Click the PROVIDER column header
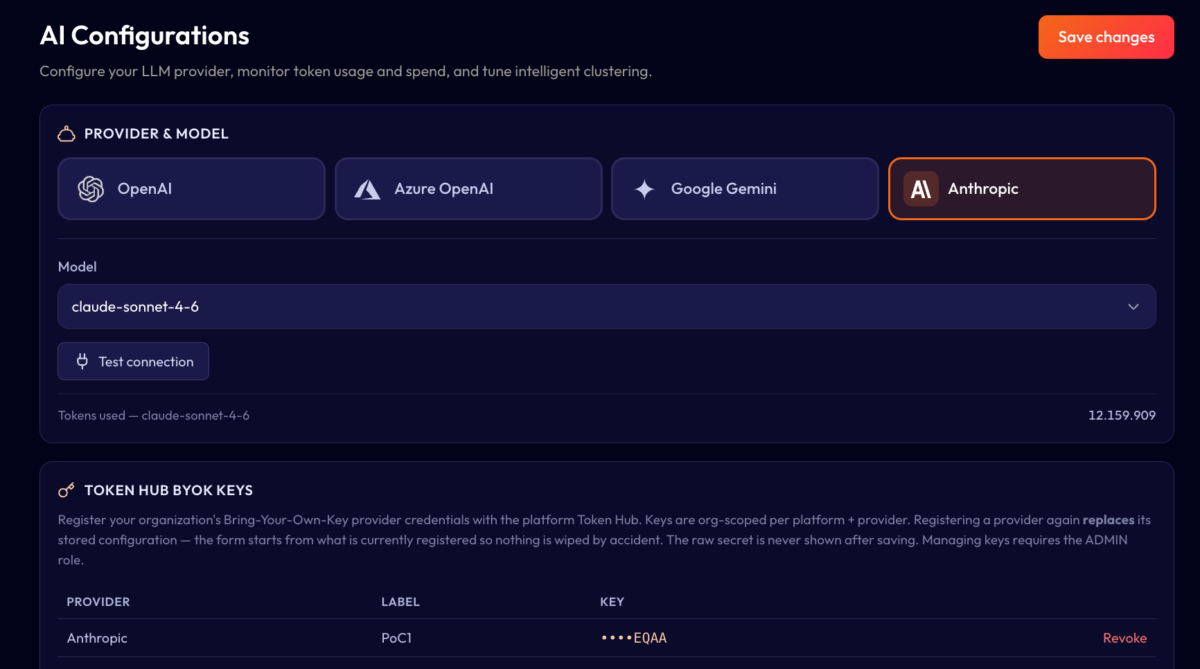The width and height of the screenshot is (1200, 669). (x=98, y=602)
